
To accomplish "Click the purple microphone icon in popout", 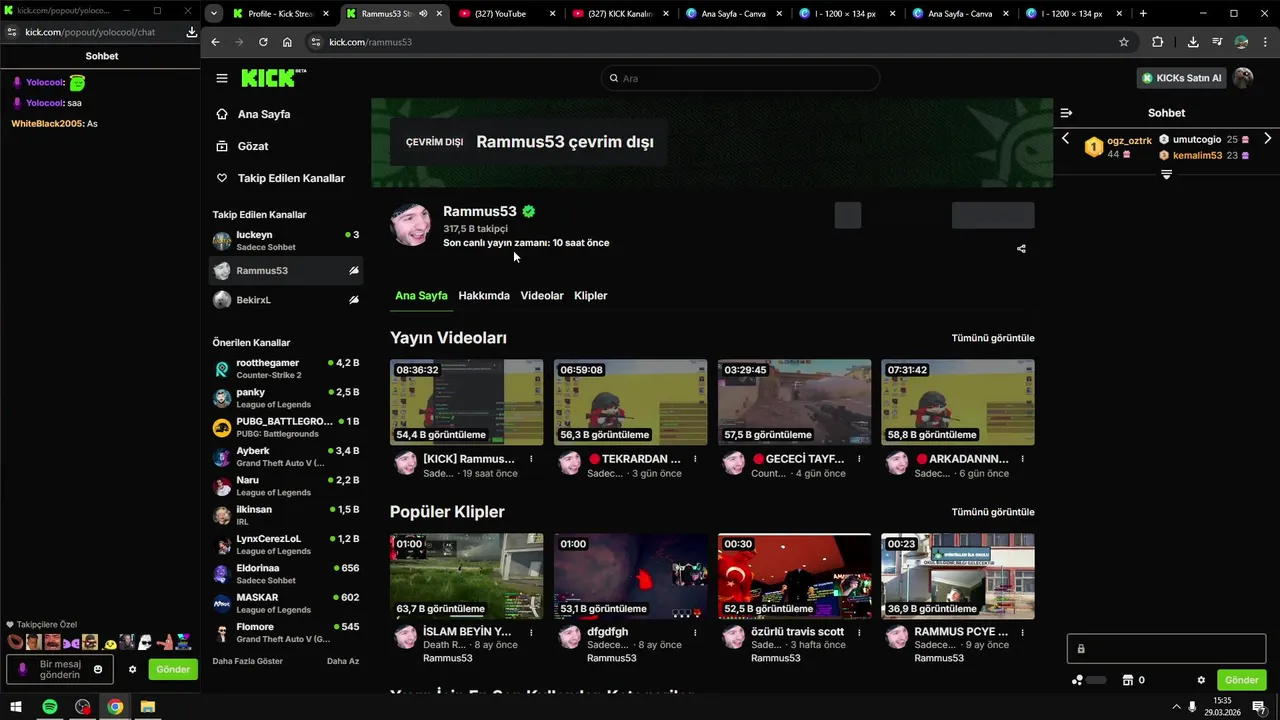I will 22,669.
